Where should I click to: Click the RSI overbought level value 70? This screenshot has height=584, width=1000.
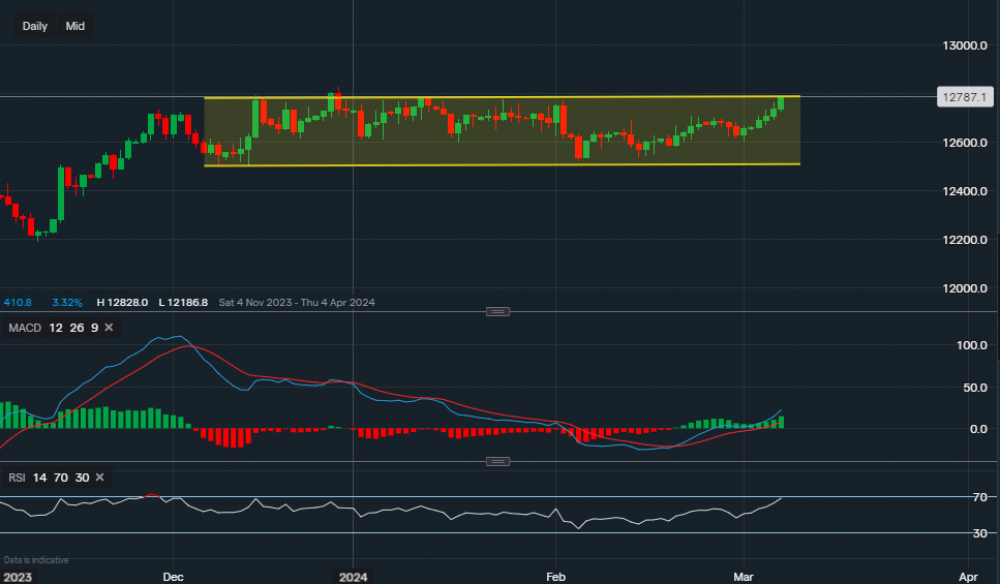[x=60, y=478]
